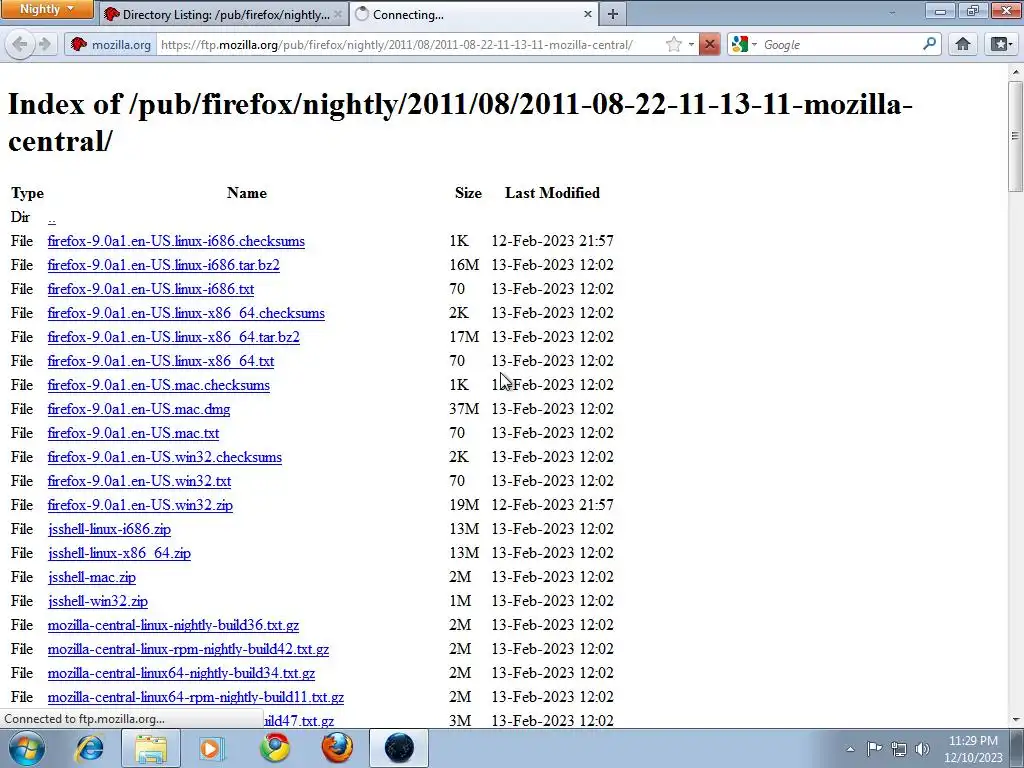Open Windows Explorer folder from the taskbar
Viewport: 1024px width, 768px height.
pyautogui.click(x=151, y=748)
